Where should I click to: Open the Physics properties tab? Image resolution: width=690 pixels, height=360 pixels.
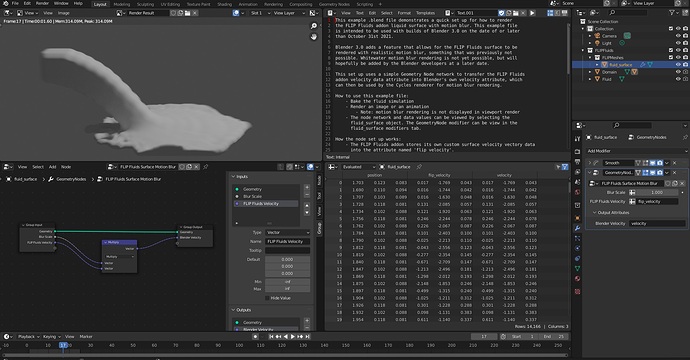tap(577, 248)
